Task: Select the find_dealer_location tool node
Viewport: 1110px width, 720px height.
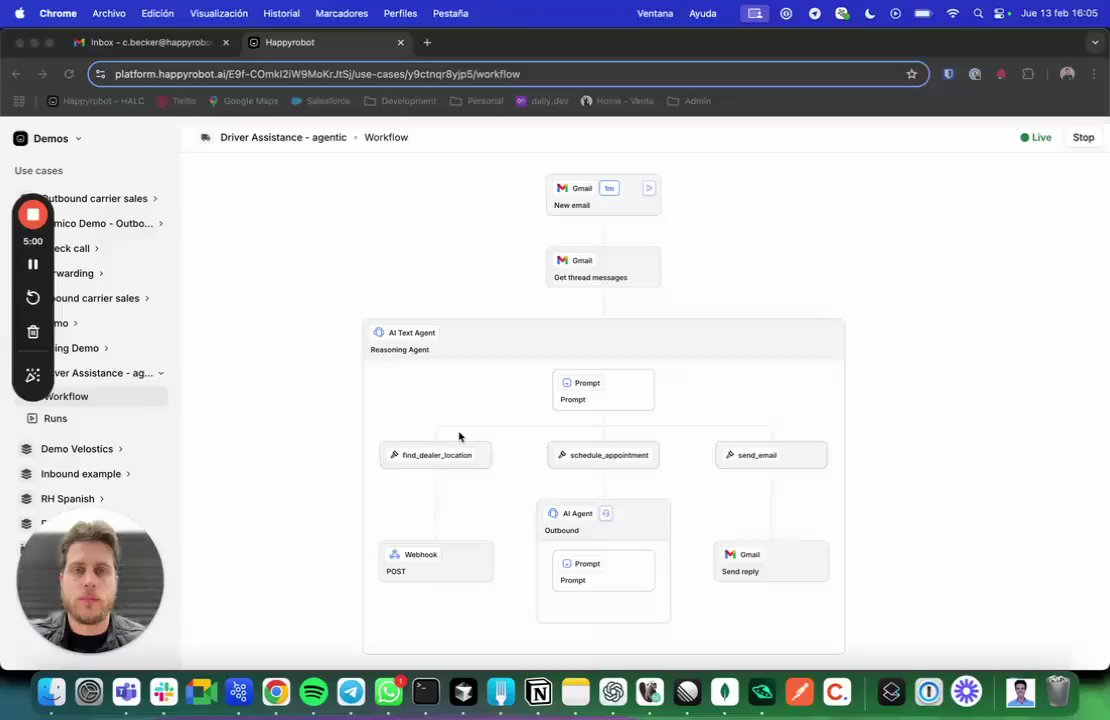Action: 435,455
